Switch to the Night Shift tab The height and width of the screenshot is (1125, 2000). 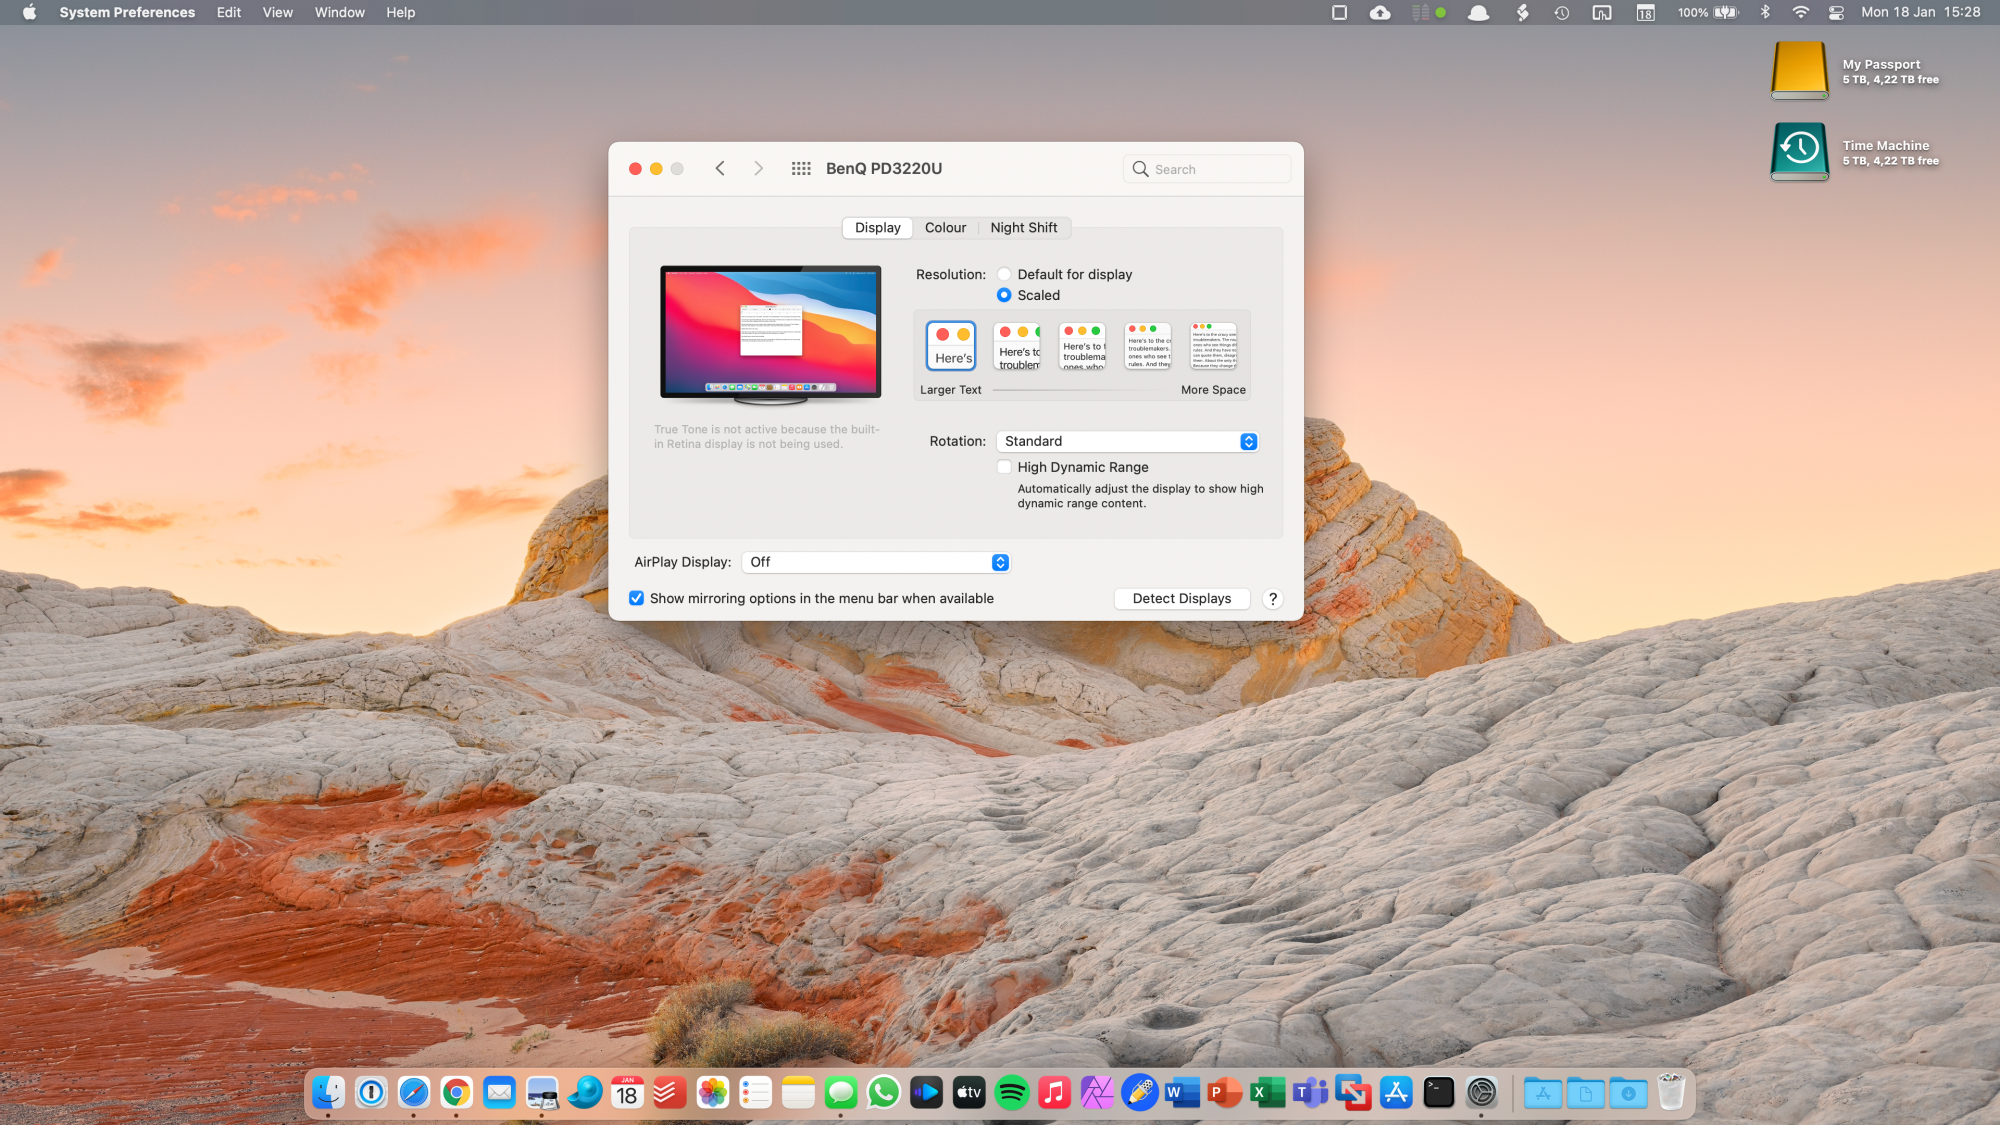[x=1023, y=228]
